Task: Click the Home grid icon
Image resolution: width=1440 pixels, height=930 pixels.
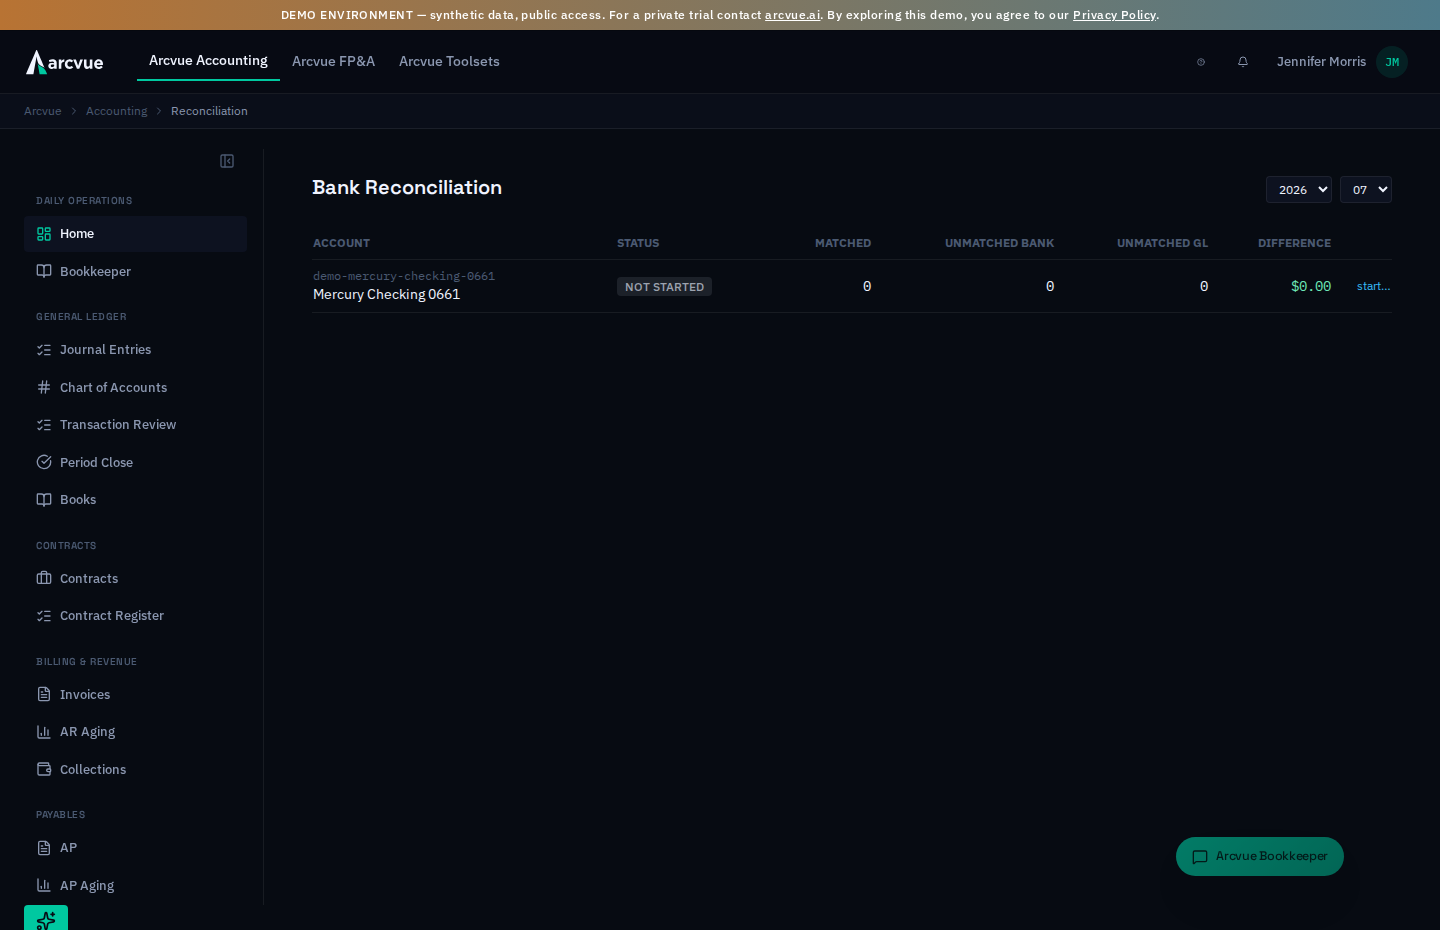Action: 44,234
